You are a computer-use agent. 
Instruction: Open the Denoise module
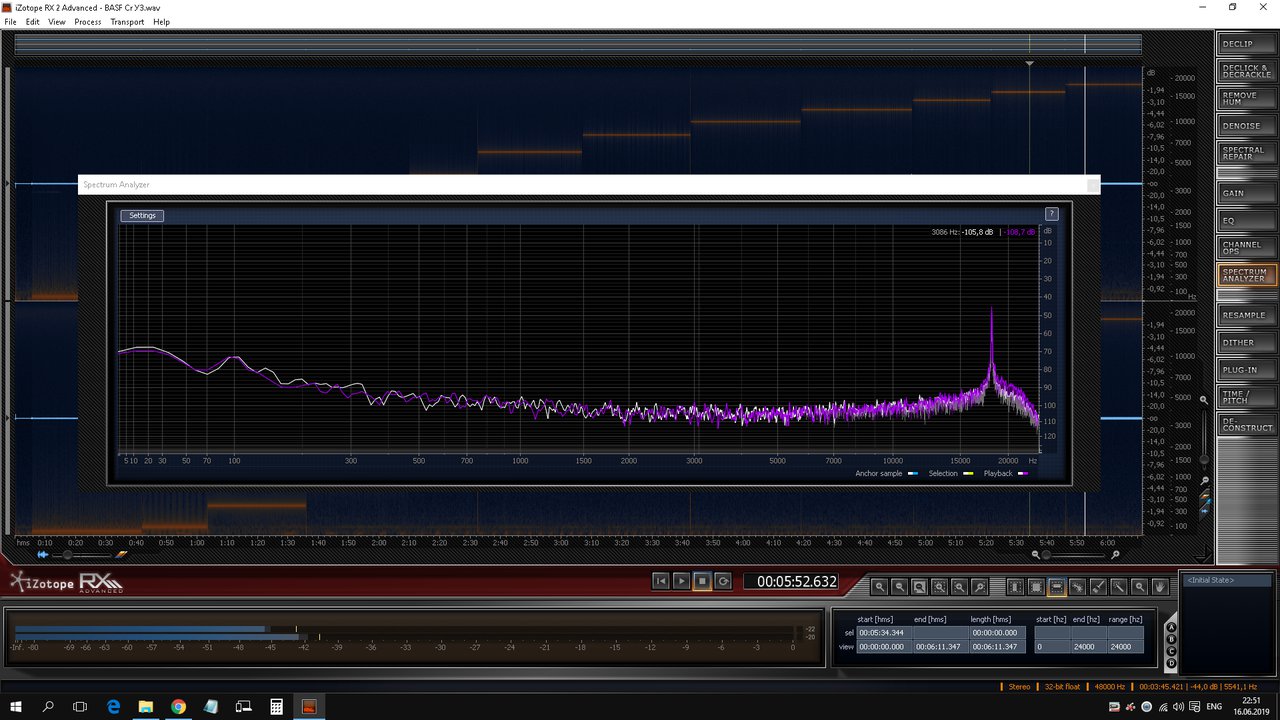pyautogui.click(x=1245, y=126)
